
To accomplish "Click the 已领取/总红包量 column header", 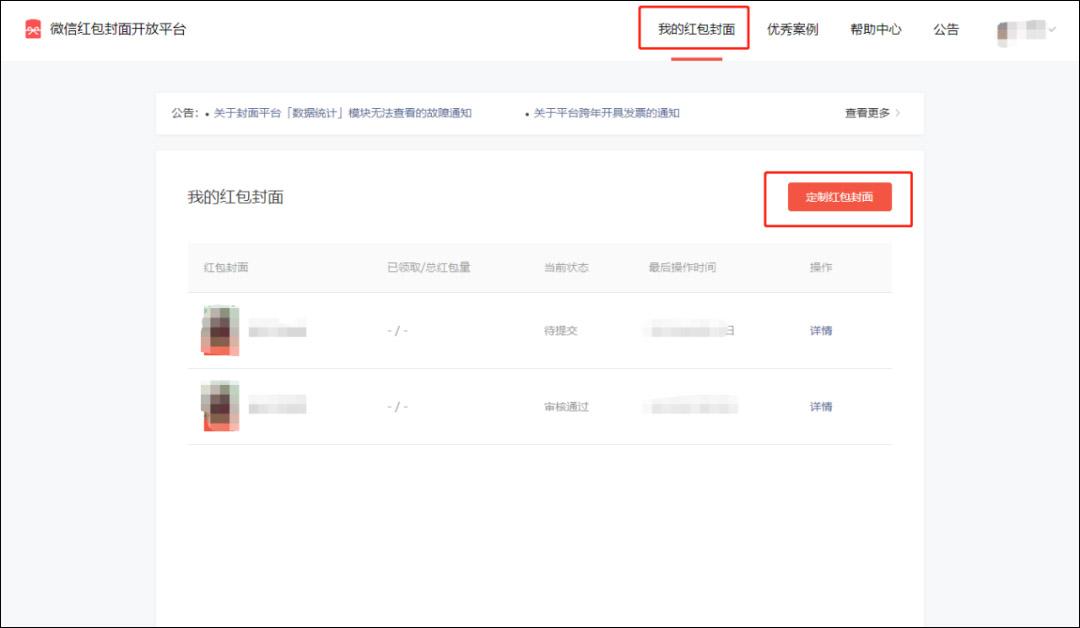I will click(428, 267).
